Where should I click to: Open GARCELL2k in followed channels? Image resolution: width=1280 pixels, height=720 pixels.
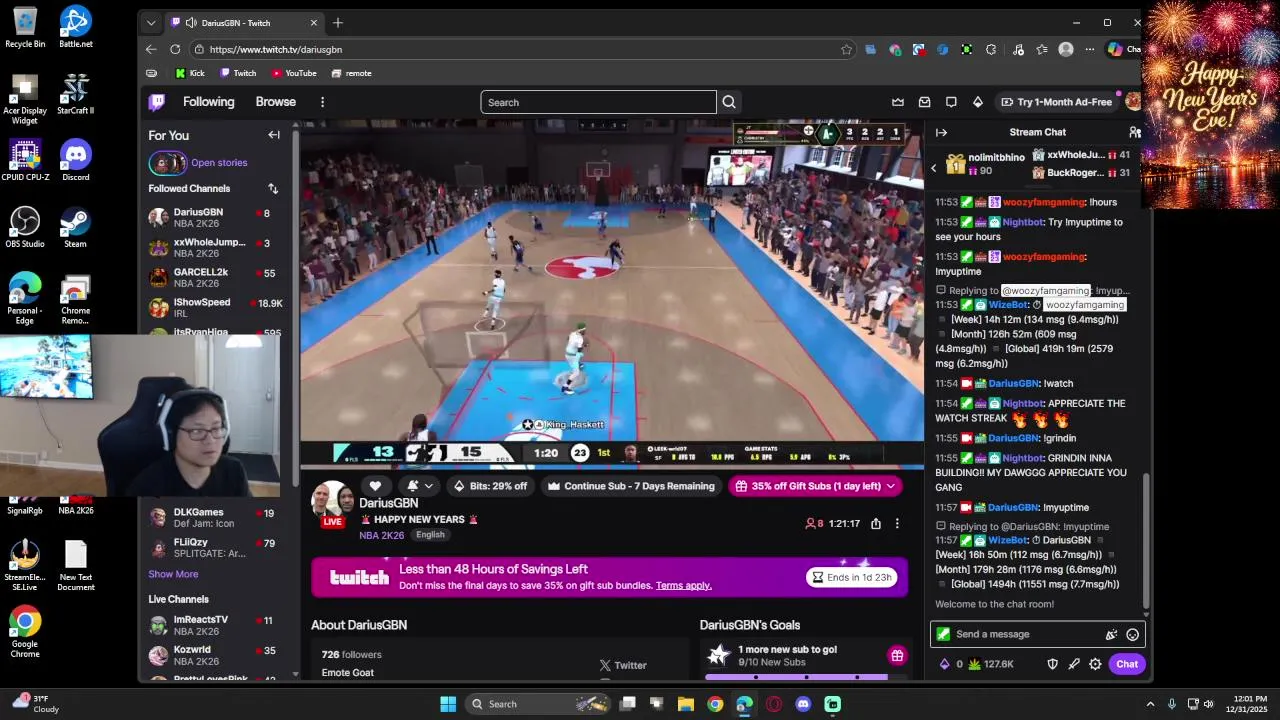[215, 278]
